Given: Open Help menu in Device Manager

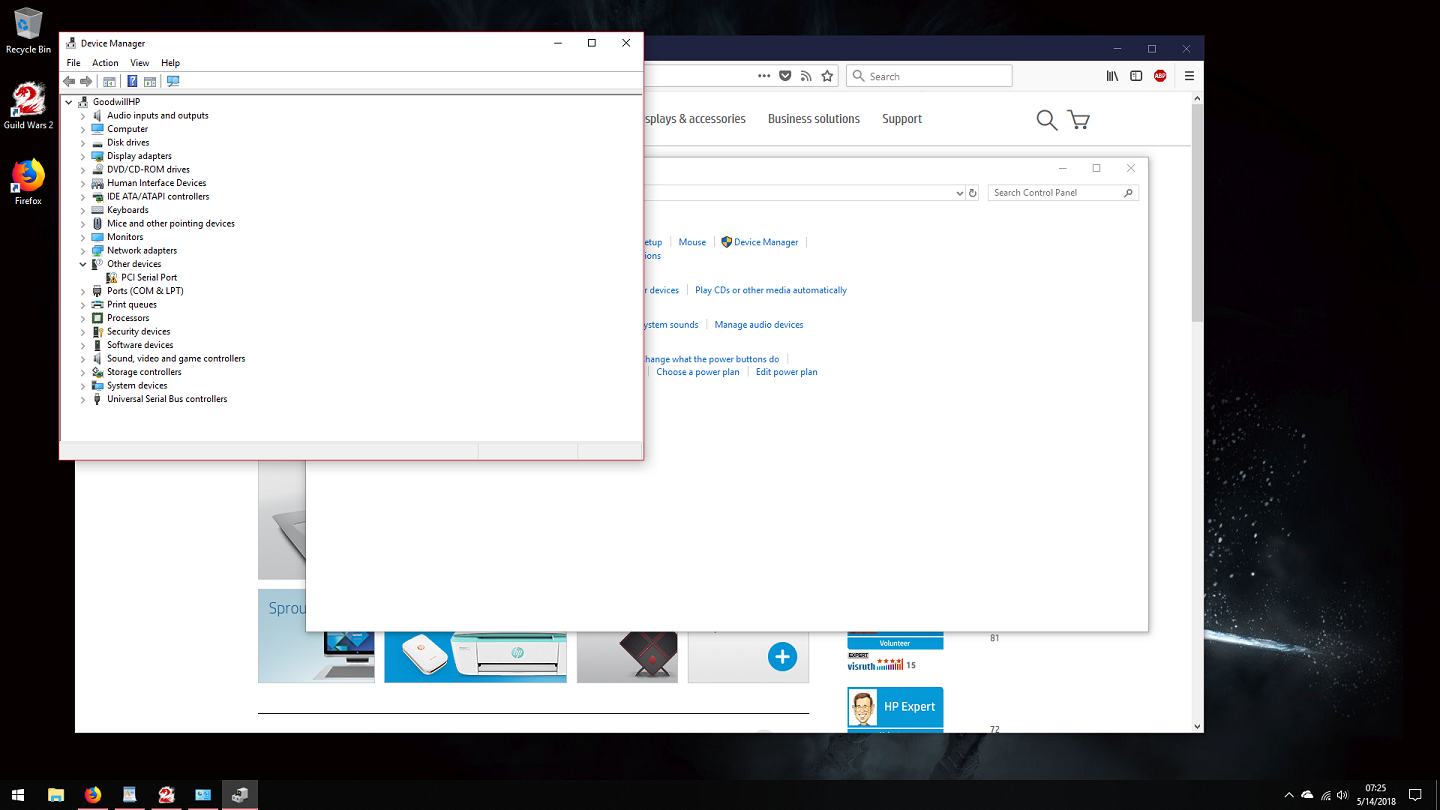Looking at the screenshot, I should coord(170,63).
